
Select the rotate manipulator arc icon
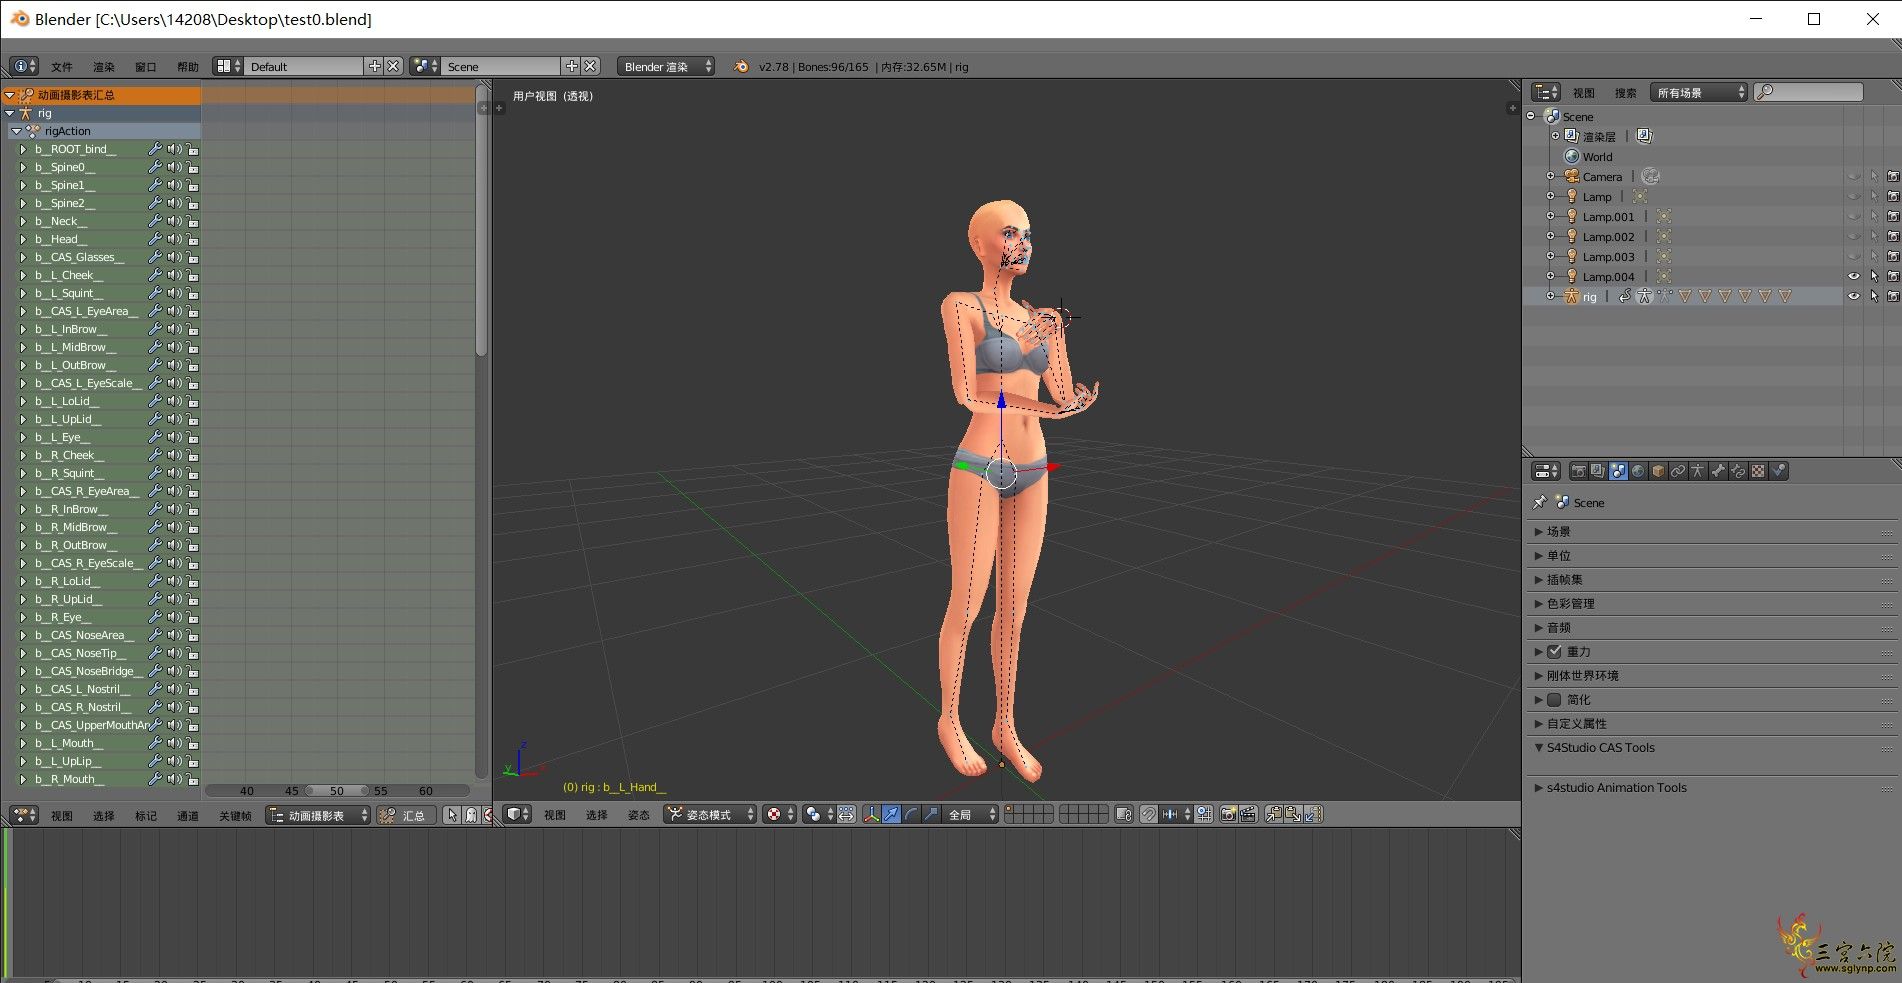(x=911, y=814)
